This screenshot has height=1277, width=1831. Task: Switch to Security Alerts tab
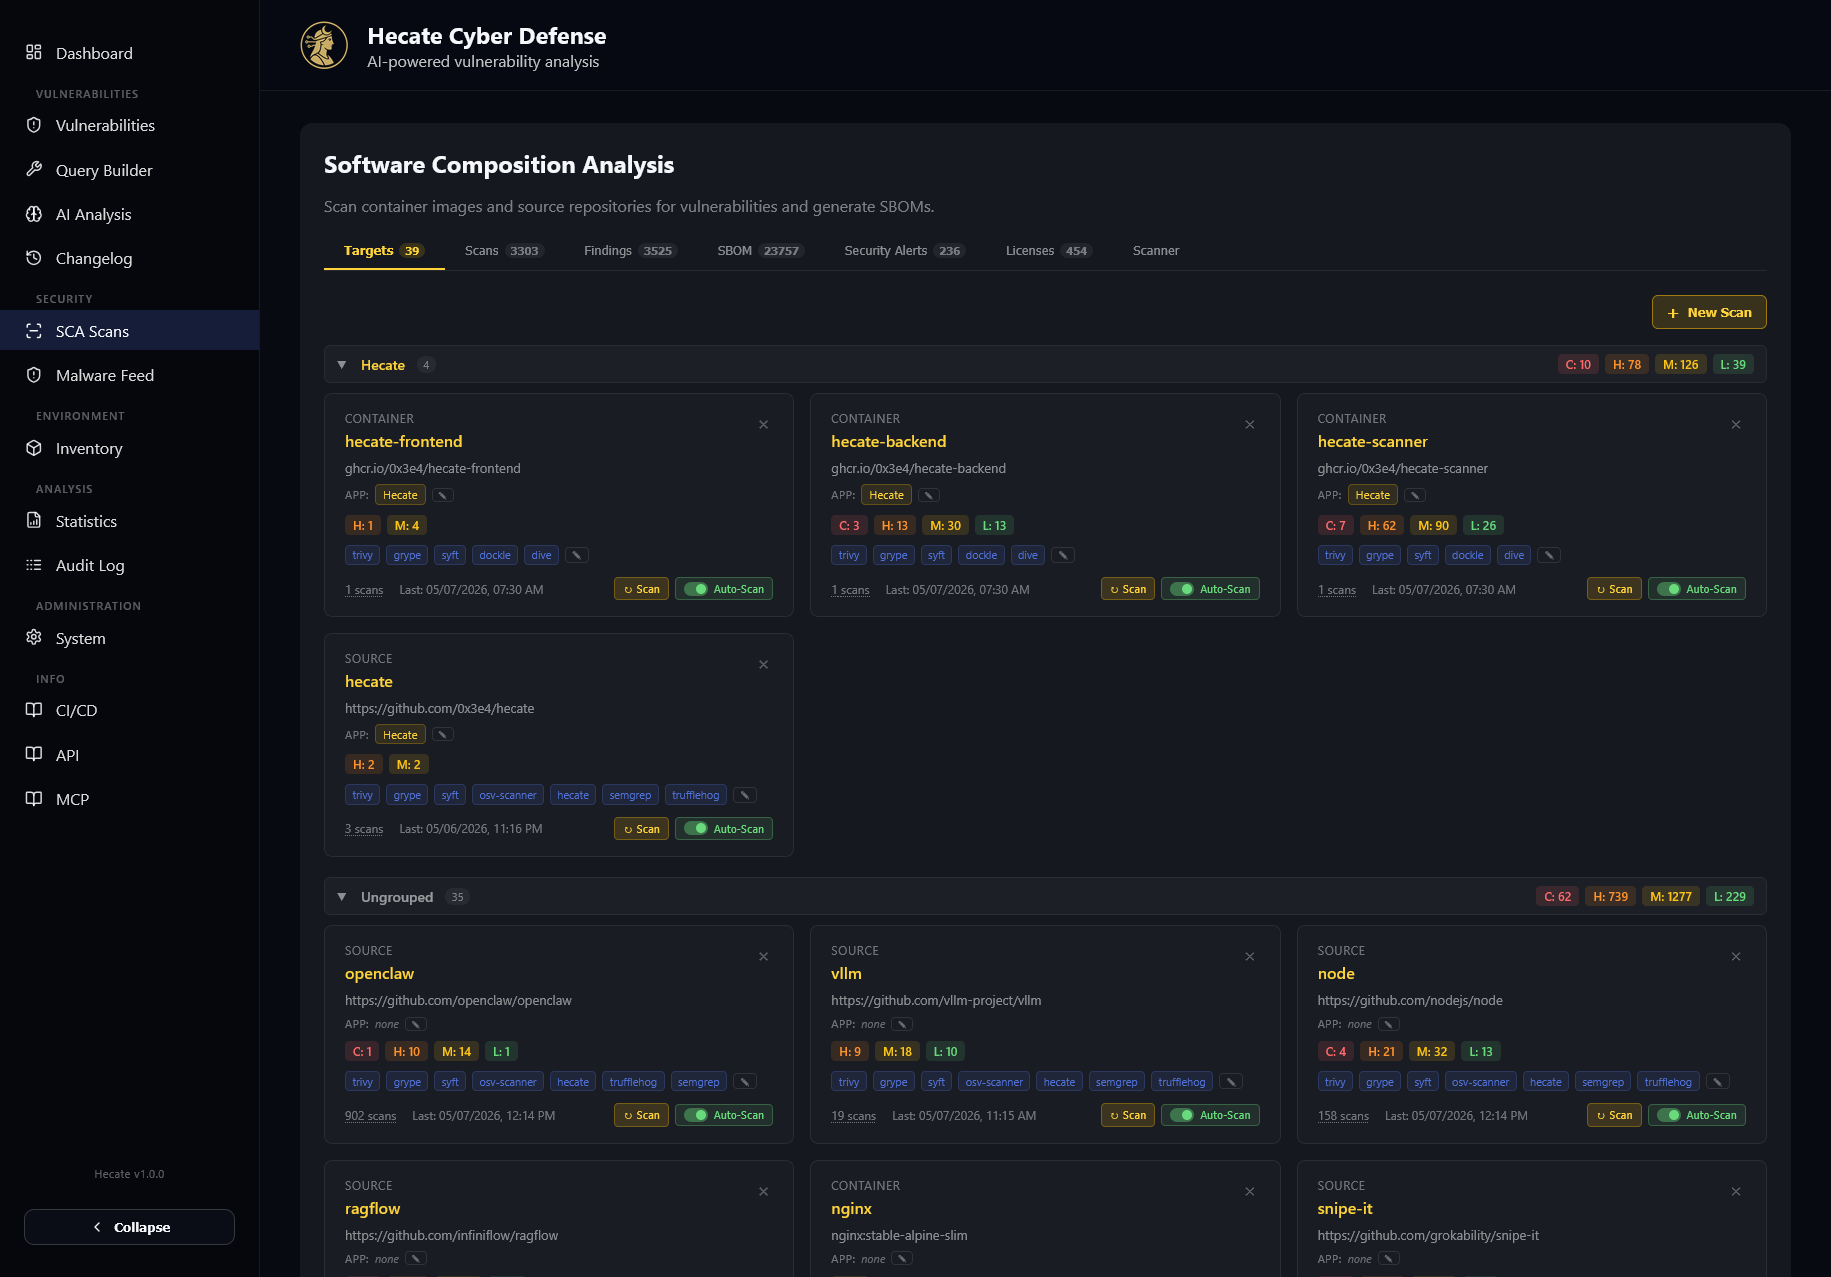coord(904,251)
